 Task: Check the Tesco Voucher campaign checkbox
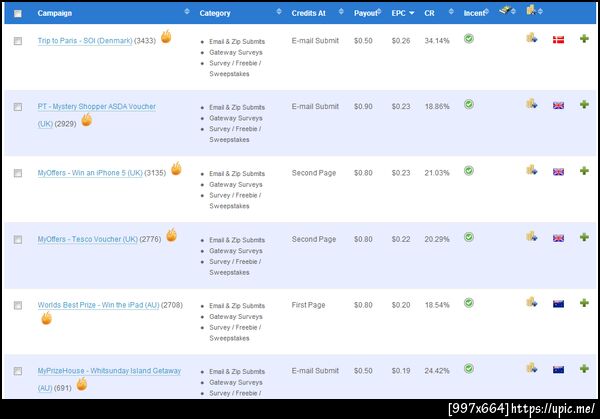pos(18,240)
